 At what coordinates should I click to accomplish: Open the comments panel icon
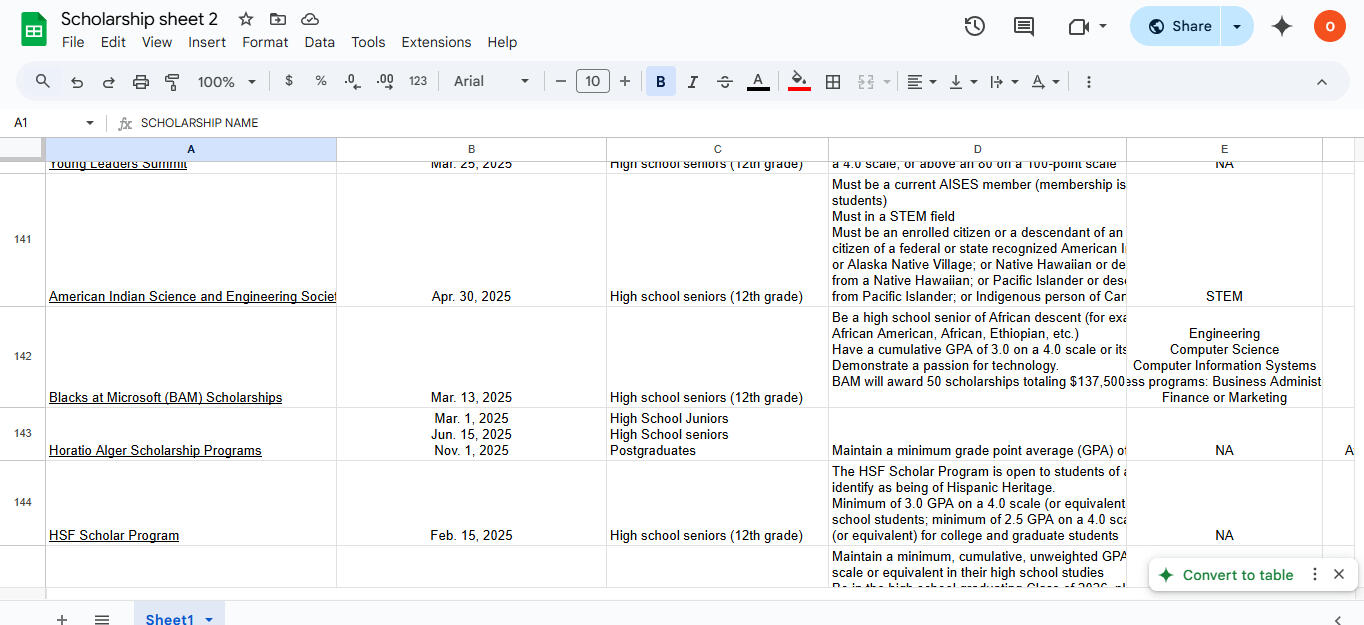1024,27
